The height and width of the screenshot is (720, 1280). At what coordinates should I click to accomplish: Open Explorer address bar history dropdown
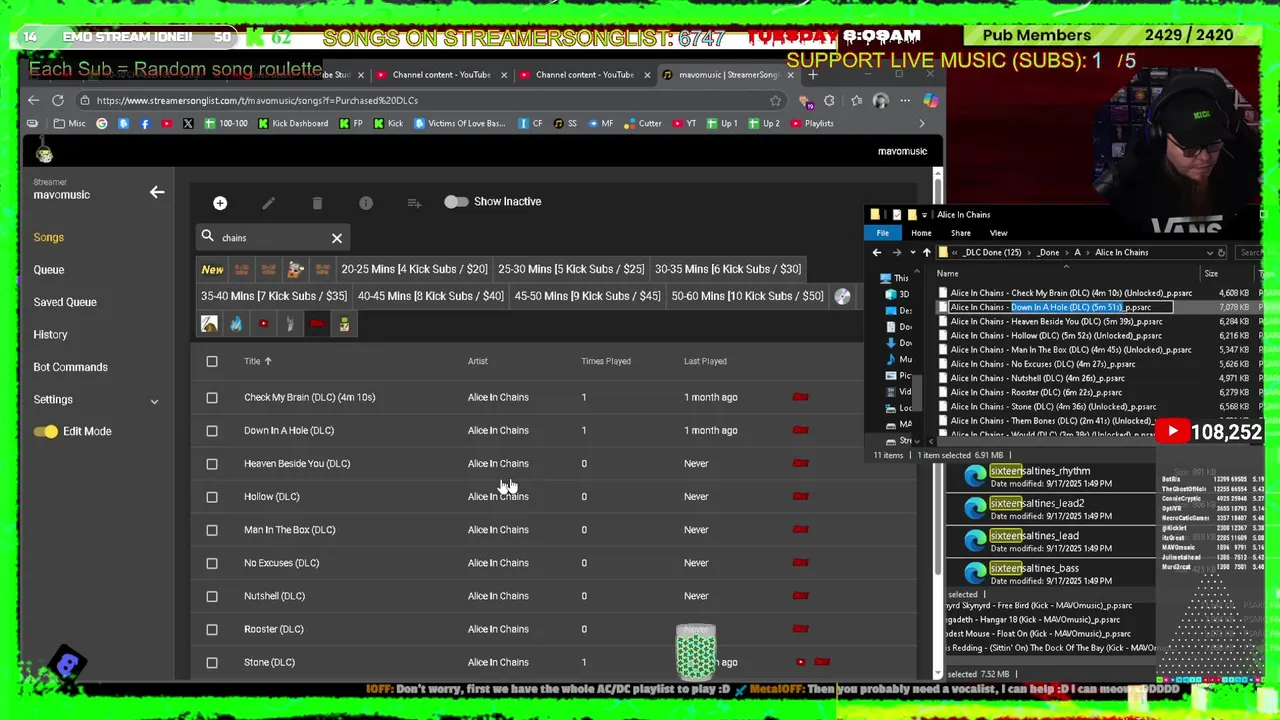(x=1209, y=253)
